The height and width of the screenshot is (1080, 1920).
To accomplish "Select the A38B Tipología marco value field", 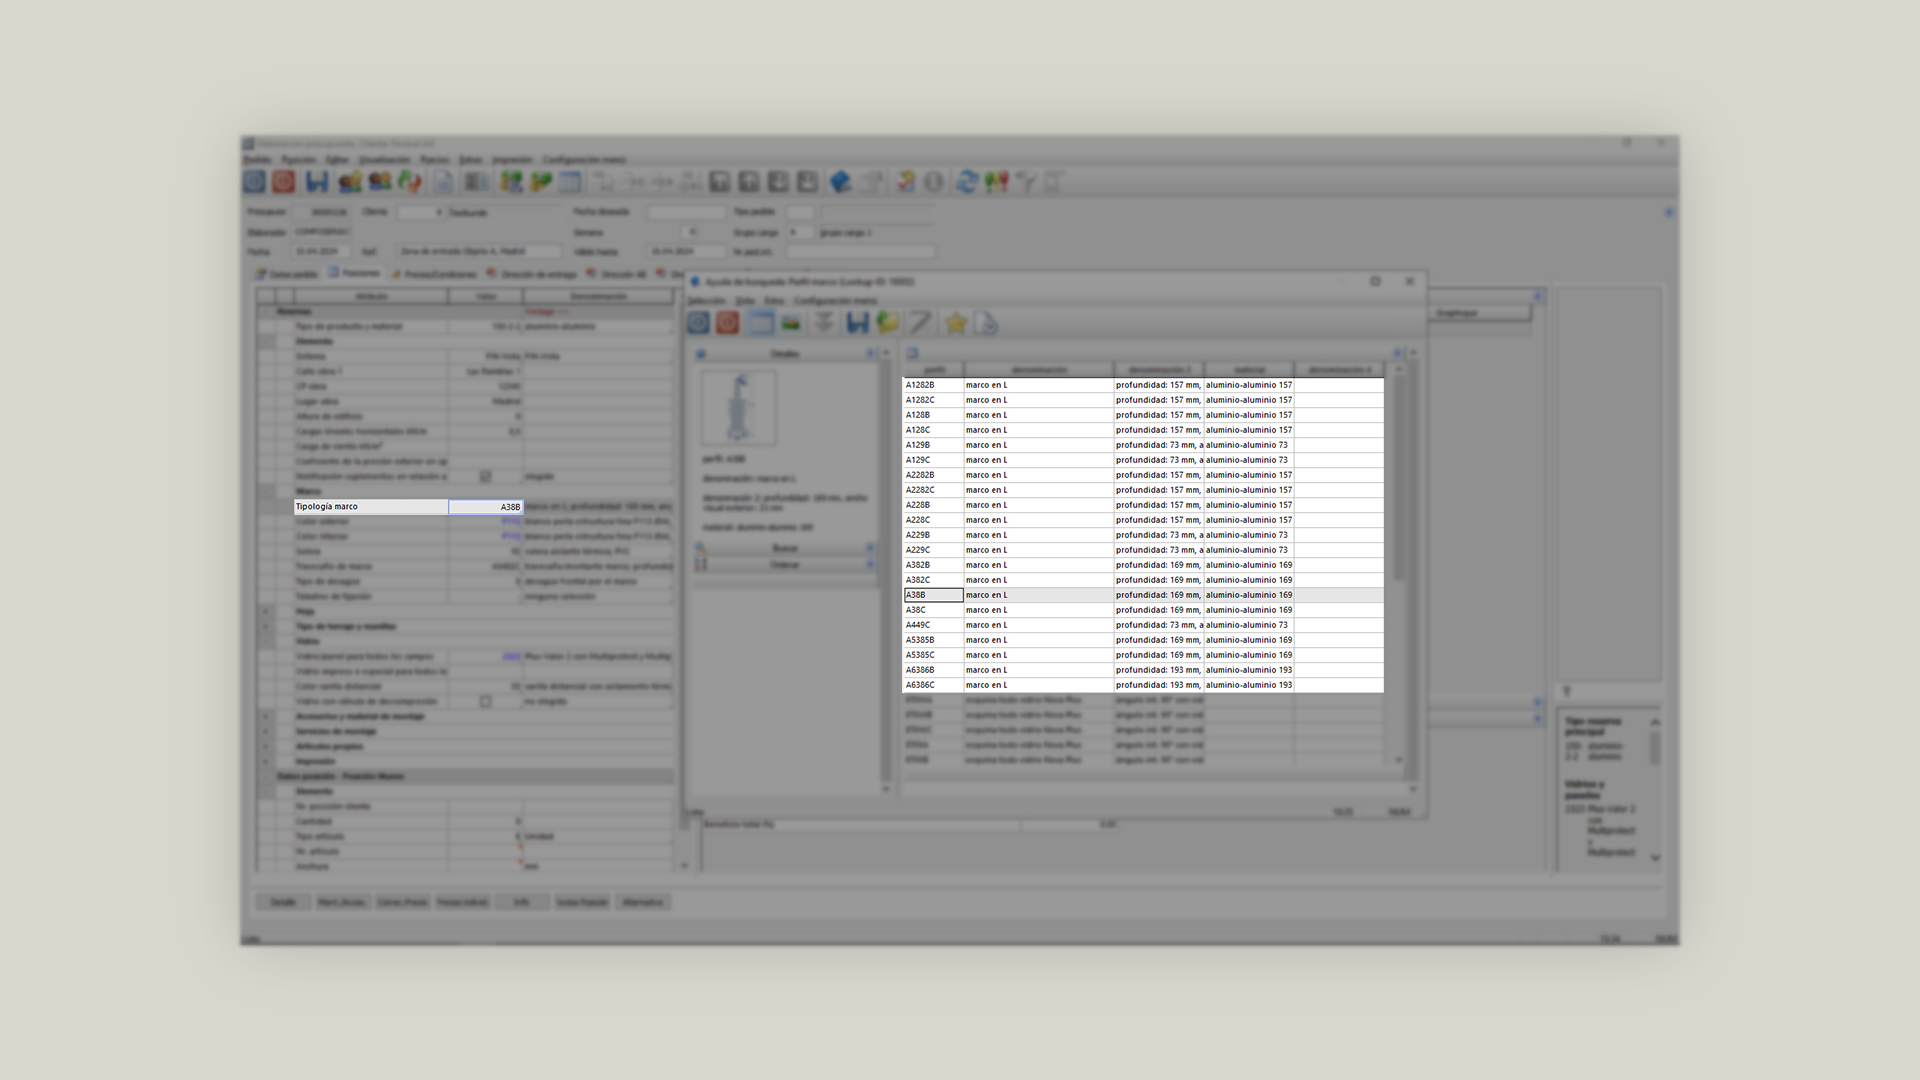I will coord(486,507).
